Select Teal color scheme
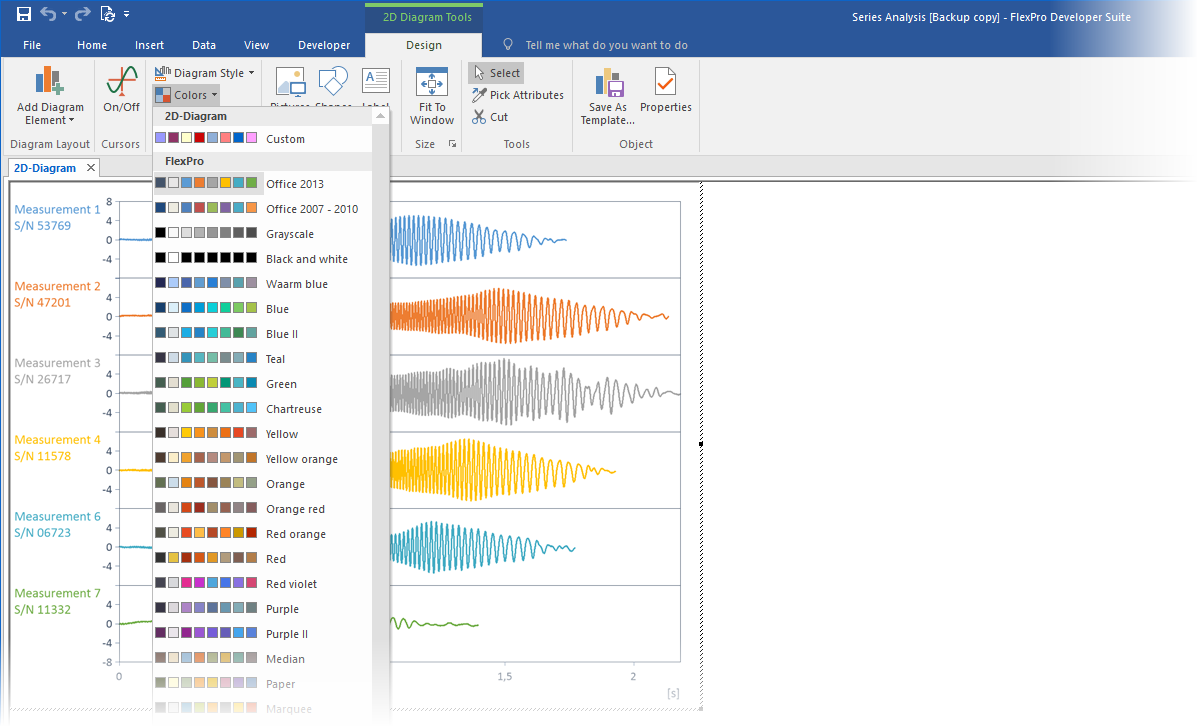Image resolution: width=1198 pixels, height=727 pixels. point(263,359)
